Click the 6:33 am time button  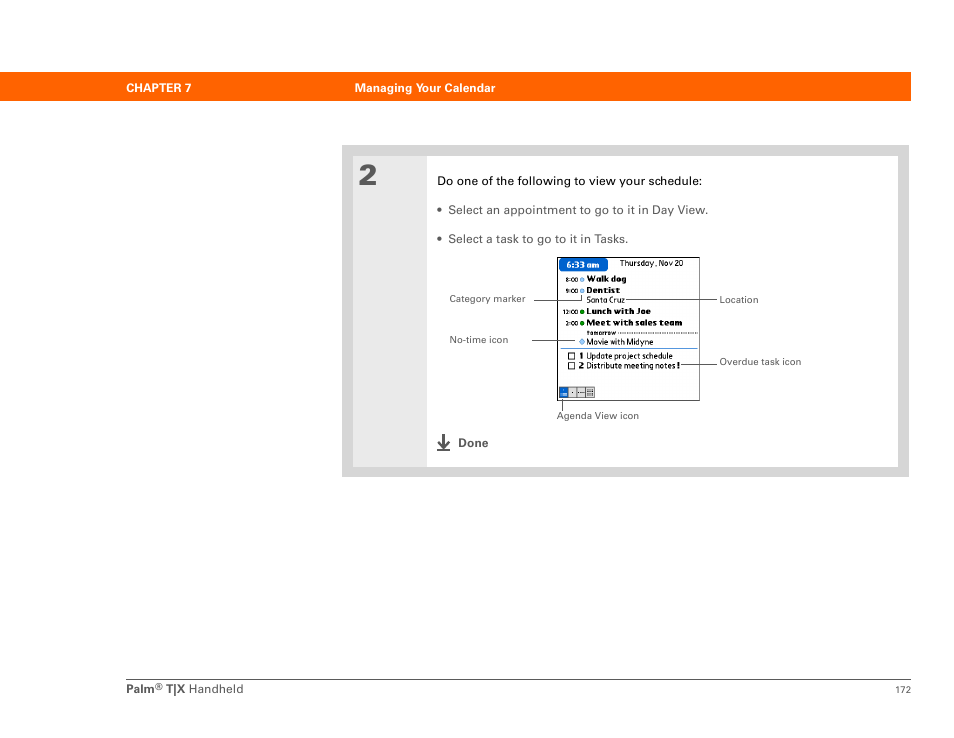(x=583, y=265)
